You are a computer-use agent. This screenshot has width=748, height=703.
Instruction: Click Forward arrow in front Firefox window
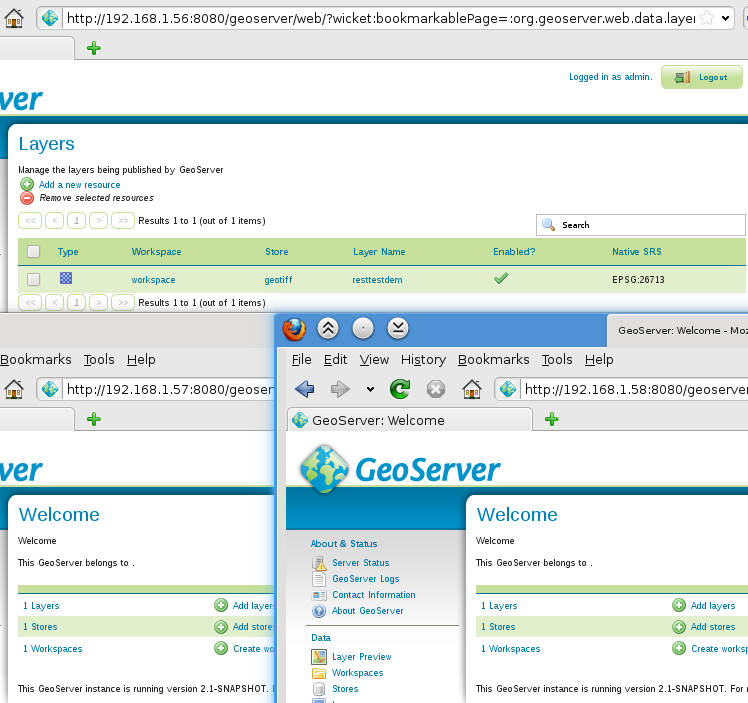point(340,389)
